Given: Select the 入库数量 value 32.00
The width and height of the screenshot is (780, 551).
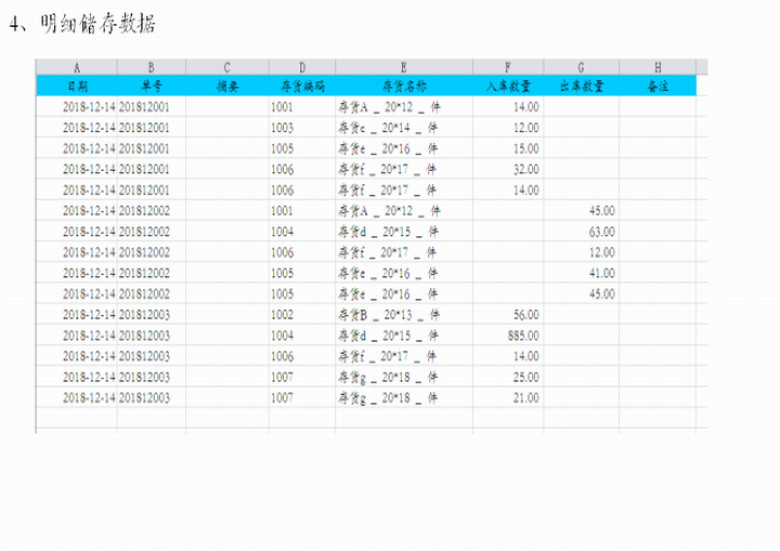Looking at the screenshot, I should tap(508, 169).
